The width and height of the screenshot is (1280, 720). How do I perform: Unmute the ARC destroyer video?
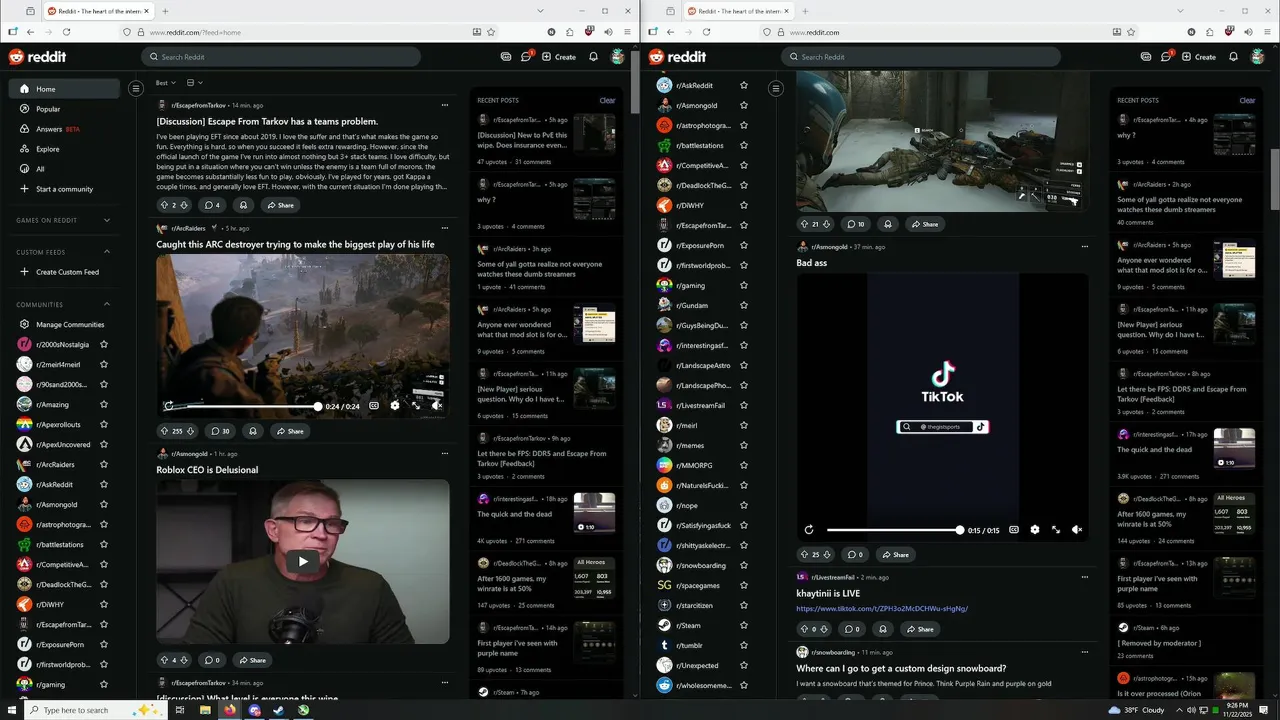pos(437,406)
